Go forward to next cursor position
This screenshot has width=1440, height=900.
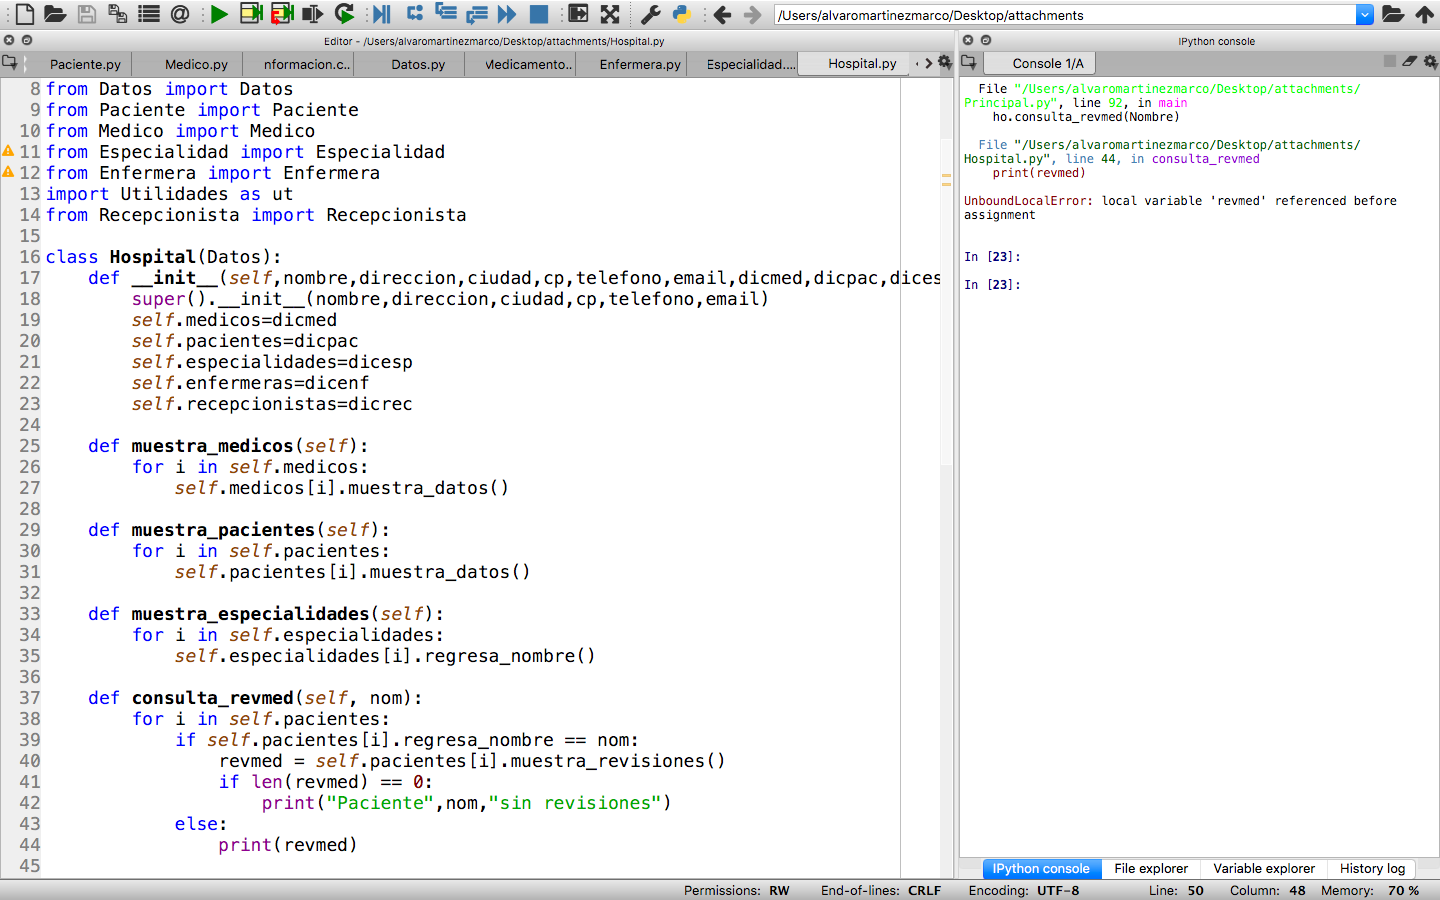click(x=752, y=14)
